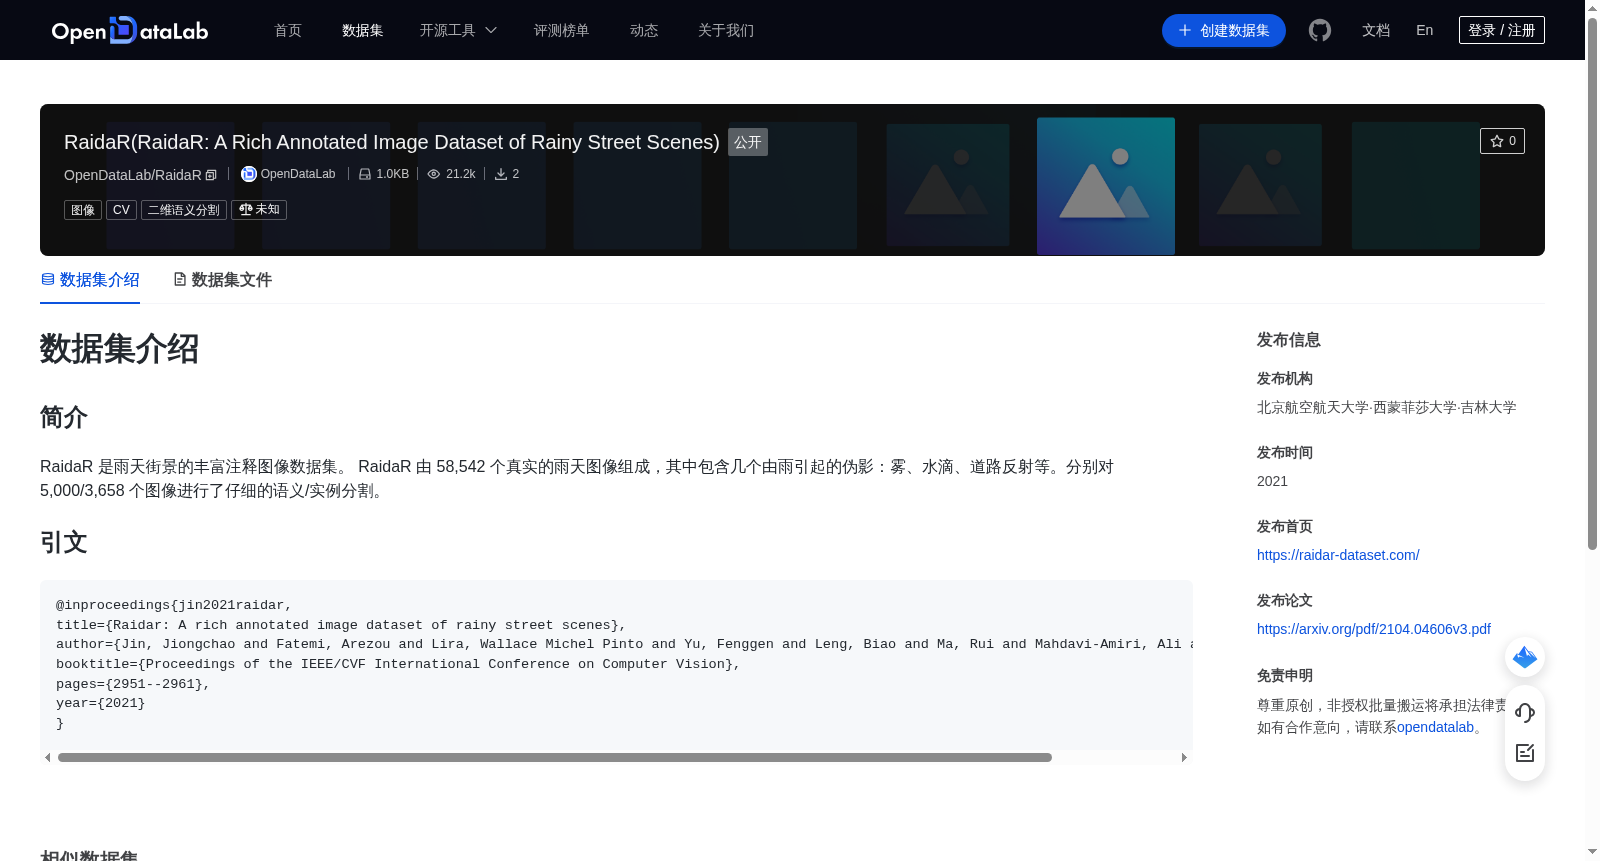Click the 简介 section heading
The height and width of the screenshot is (861, 1600).
[x=64, y=417]
